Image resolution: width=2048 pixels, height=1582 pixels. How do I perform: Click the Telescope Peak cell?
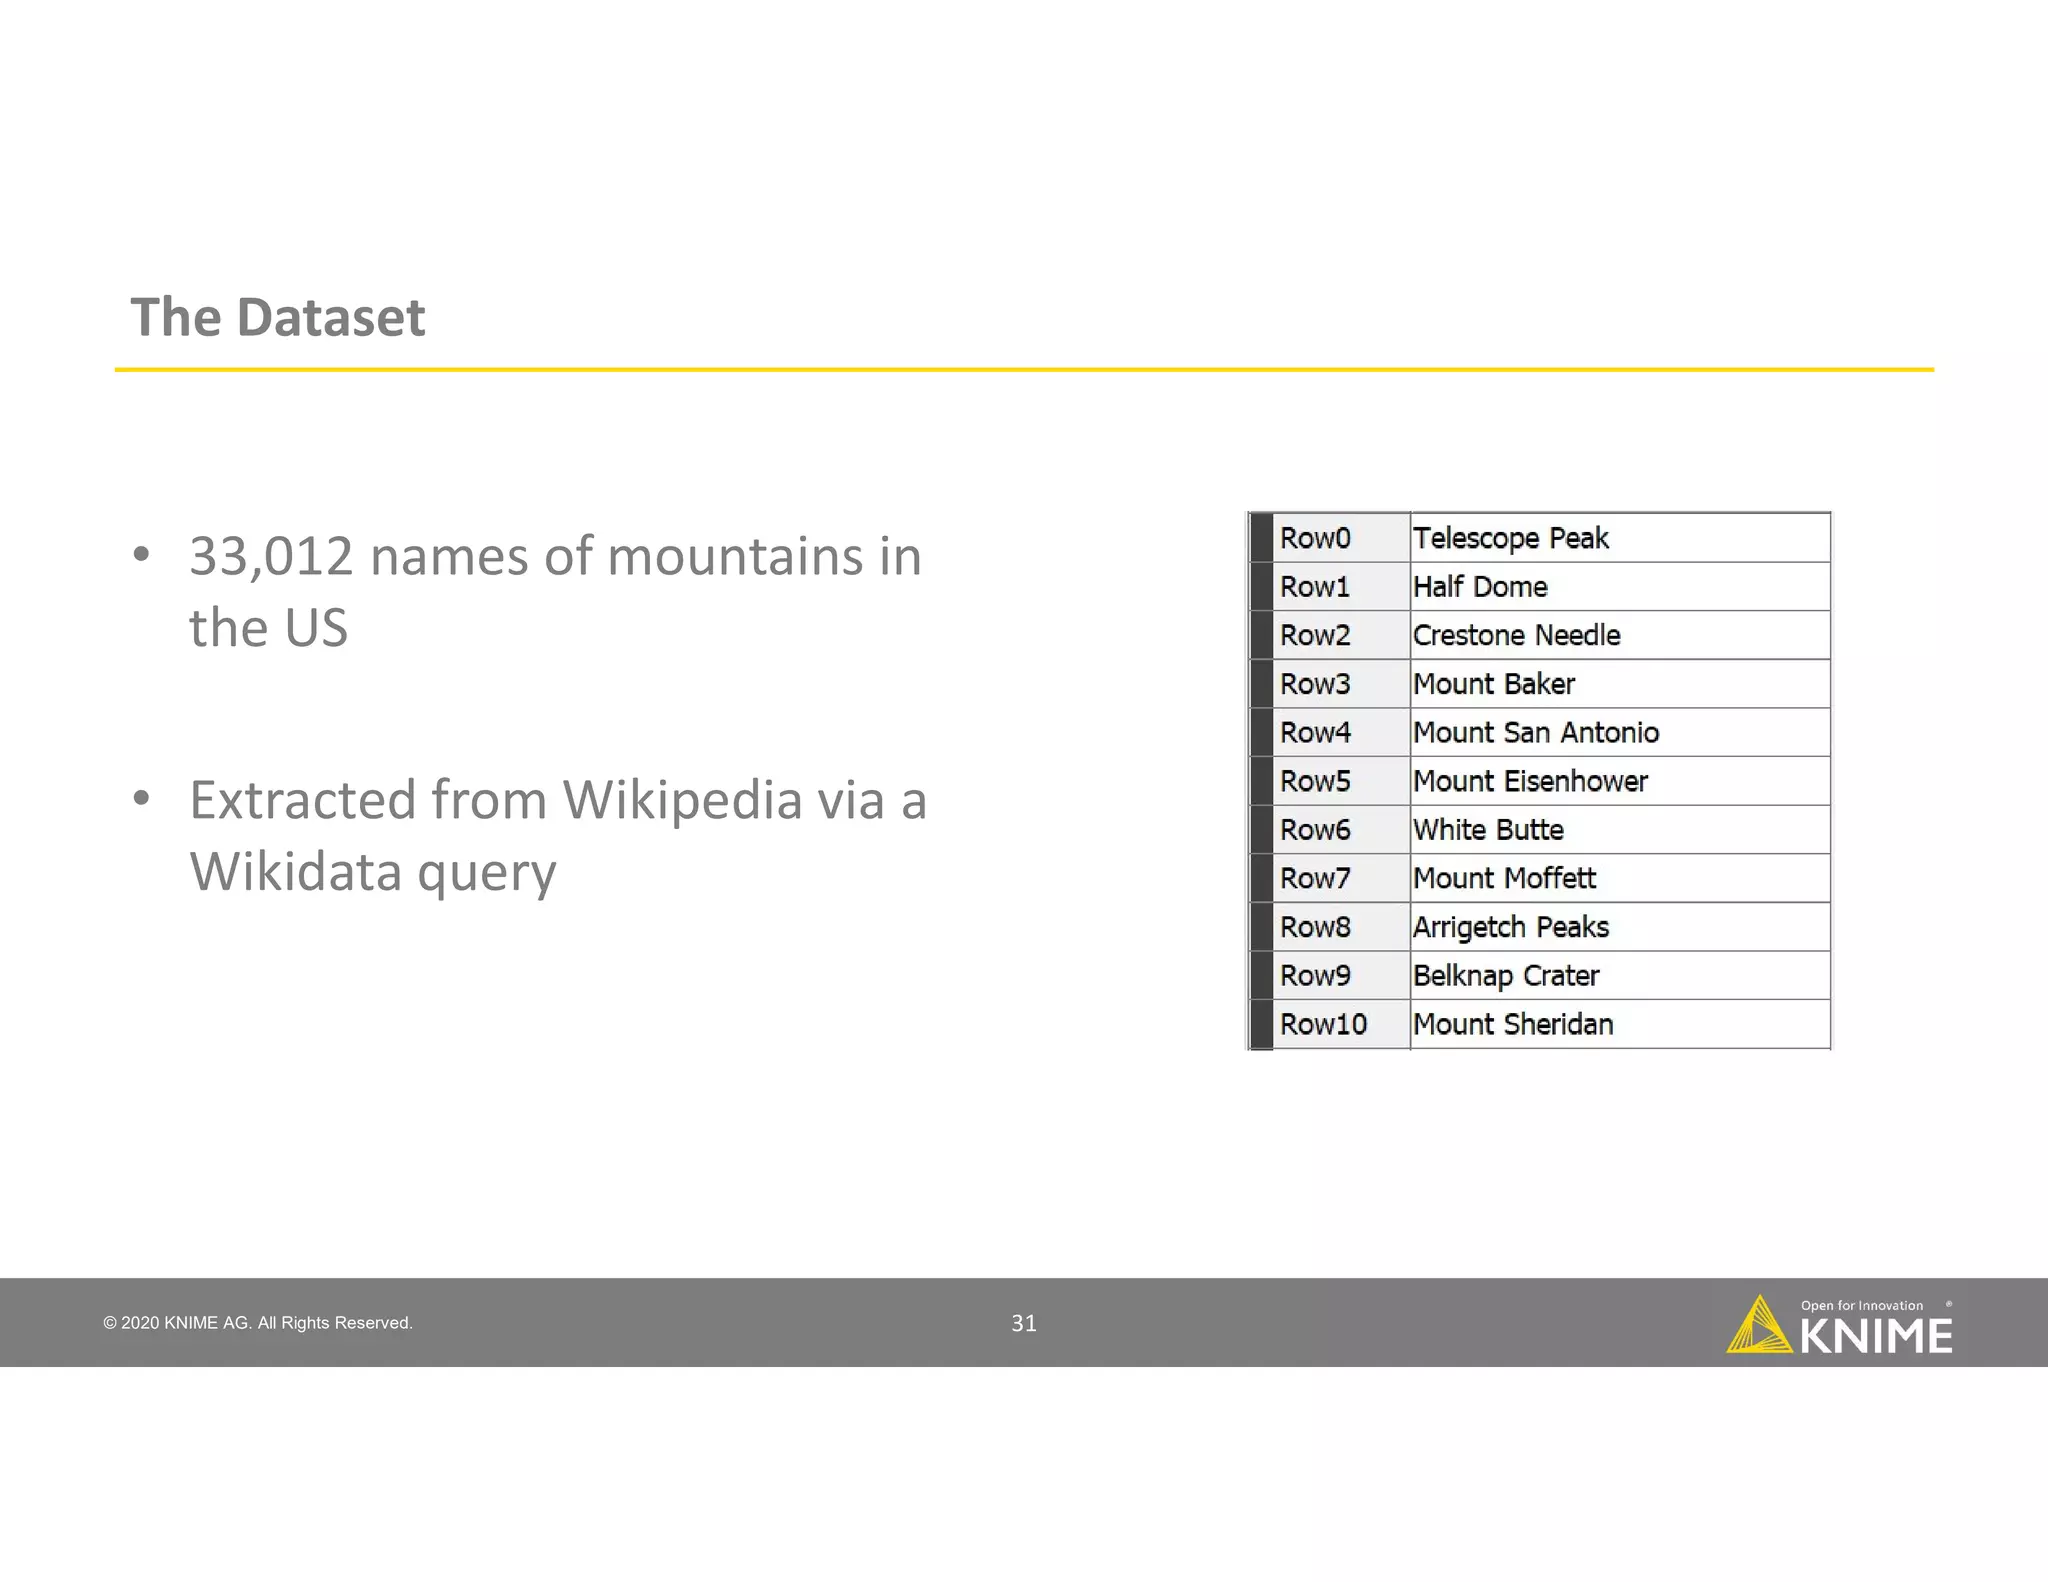pyautogui.click(x=1620, y=538)
